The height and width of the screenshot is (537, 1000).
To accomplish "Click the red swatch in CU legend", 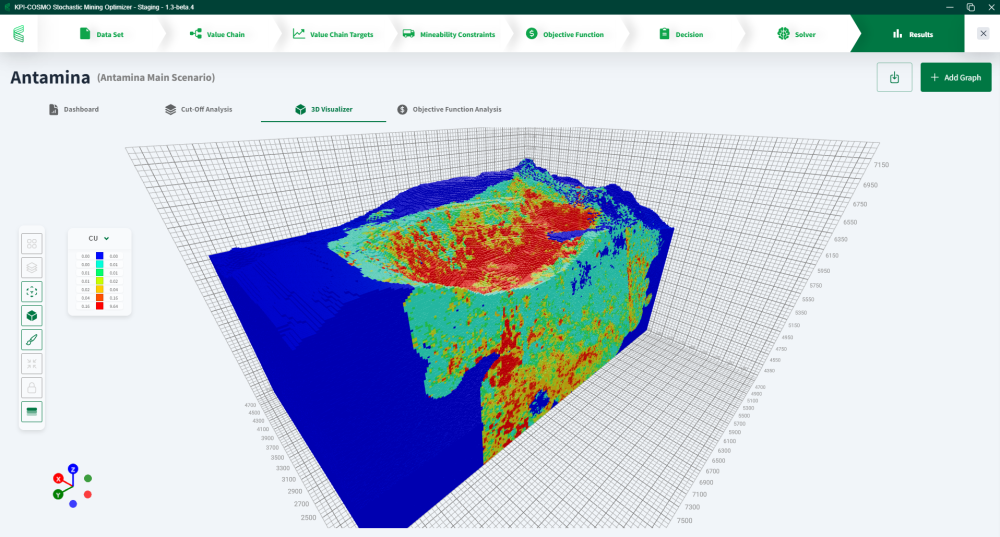I will pos(99,306).
